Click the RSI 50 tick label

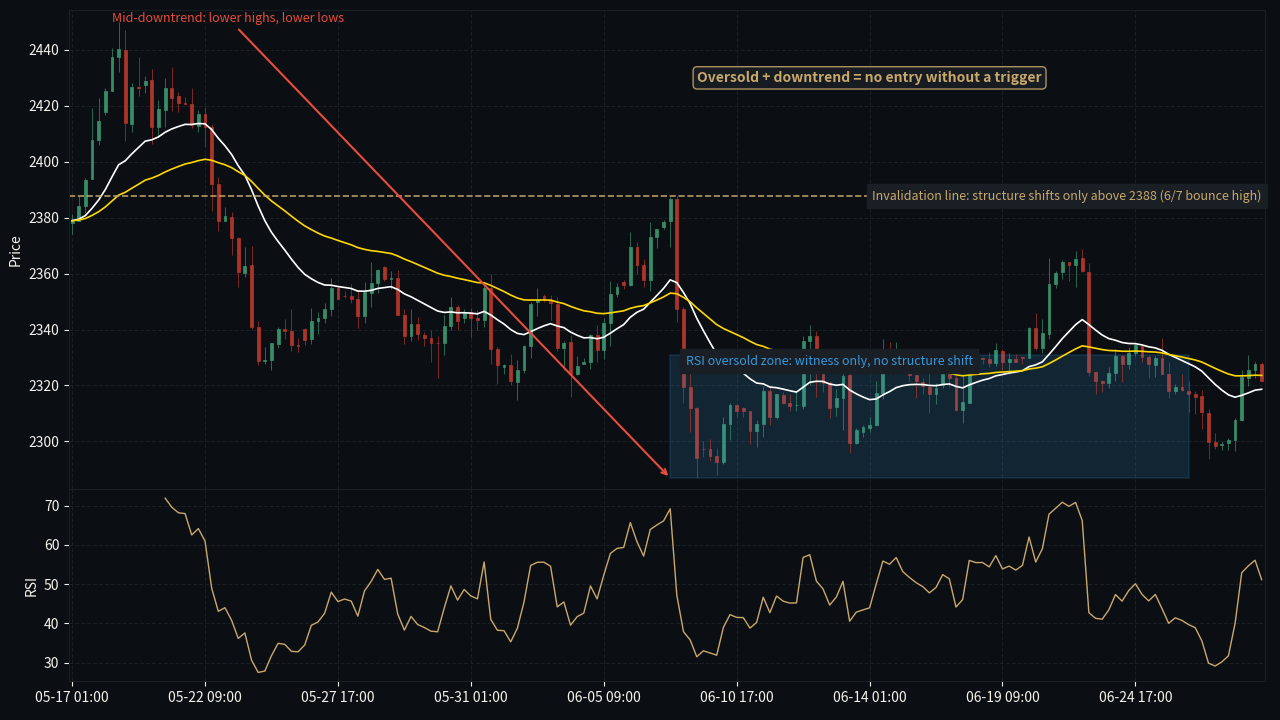point(53,585)
